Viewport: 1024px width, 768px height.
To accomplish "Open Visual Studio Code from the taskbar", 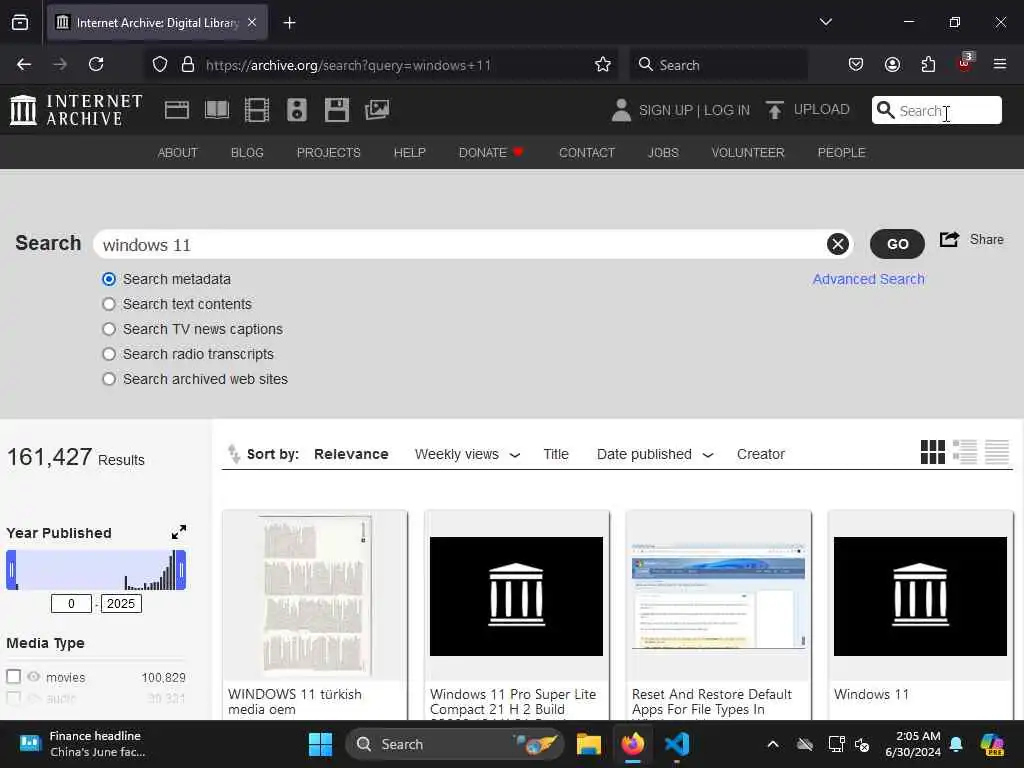I will 677,744.
